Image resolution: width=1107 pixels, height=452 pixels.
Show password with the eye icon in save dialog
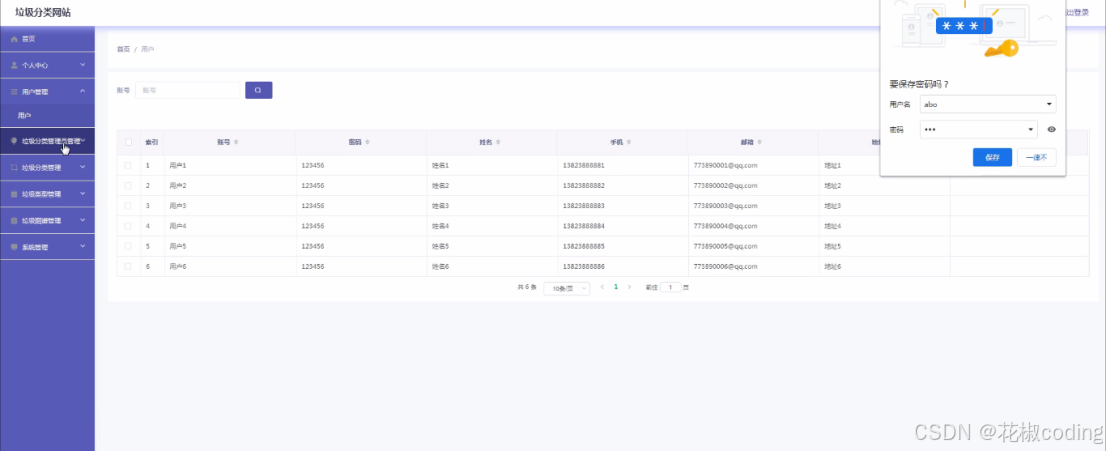click(x=1051, y=129)
